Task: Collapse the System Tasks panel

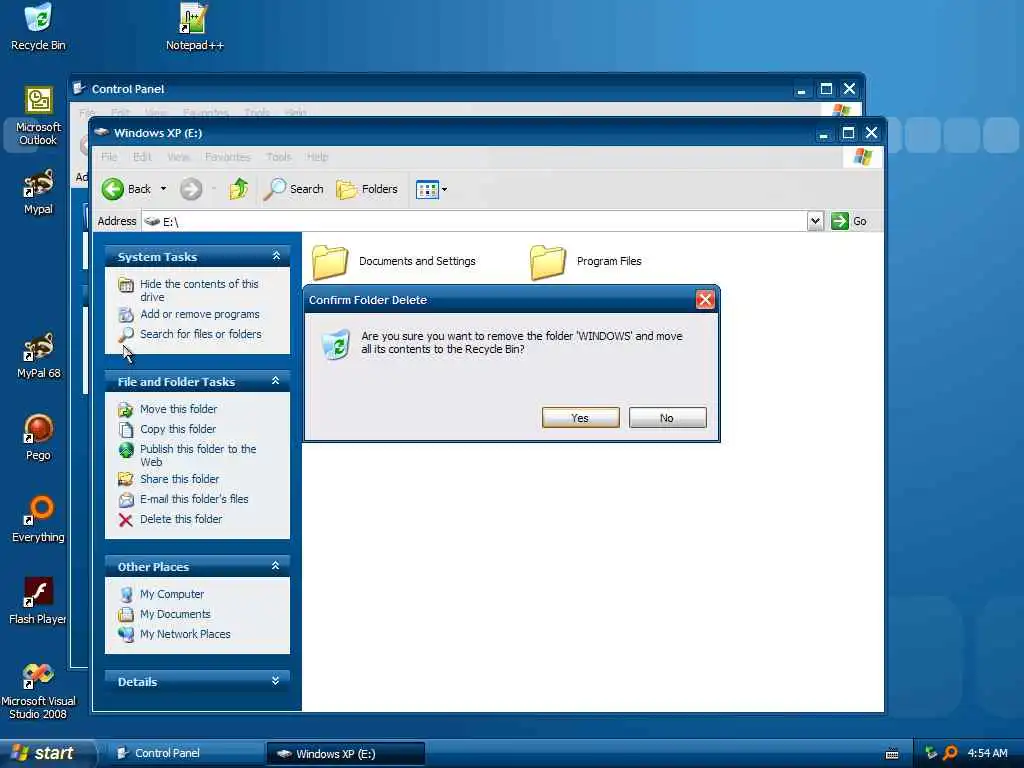Action: (x=276, y=256)
